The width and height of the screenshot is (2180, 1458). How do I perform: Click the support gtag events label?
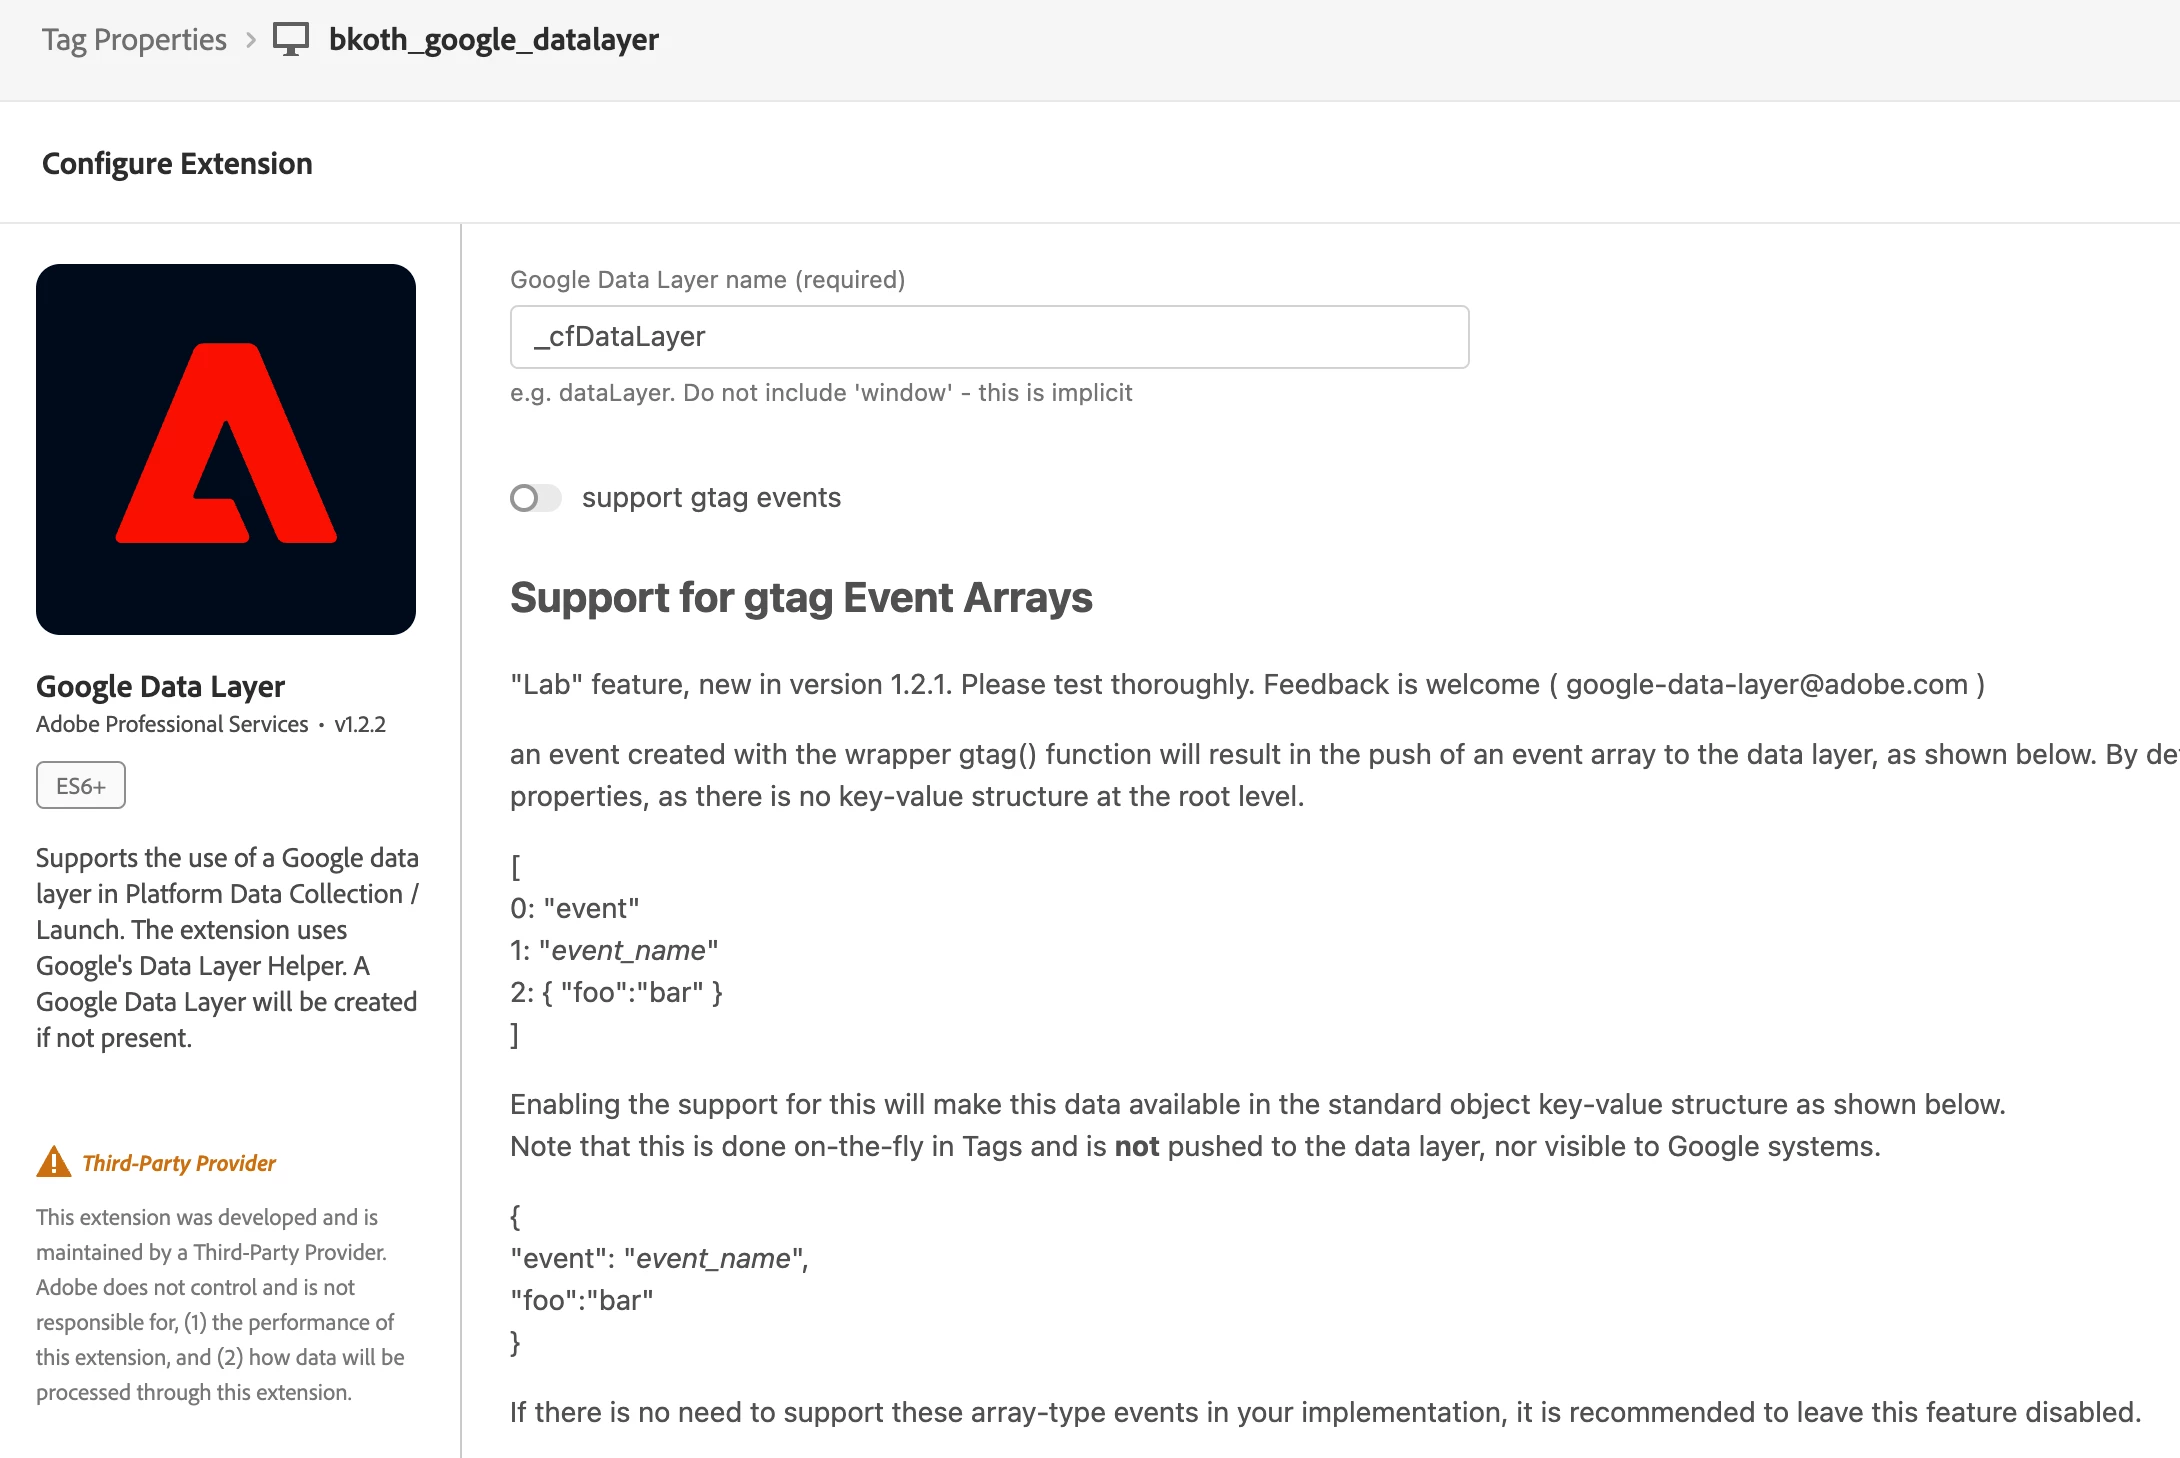pos(711,498)
